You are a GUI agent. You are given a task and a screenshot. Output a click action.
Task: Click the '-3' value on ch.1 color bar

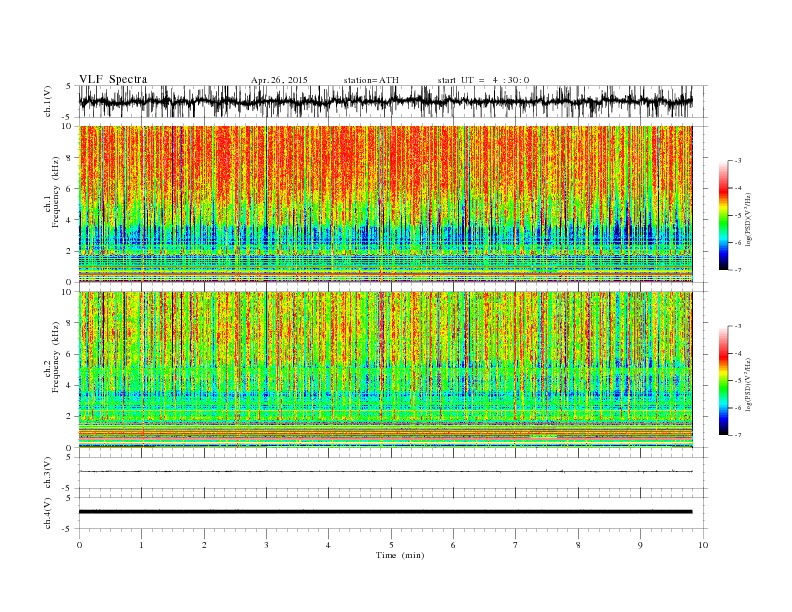pos(737,161)
